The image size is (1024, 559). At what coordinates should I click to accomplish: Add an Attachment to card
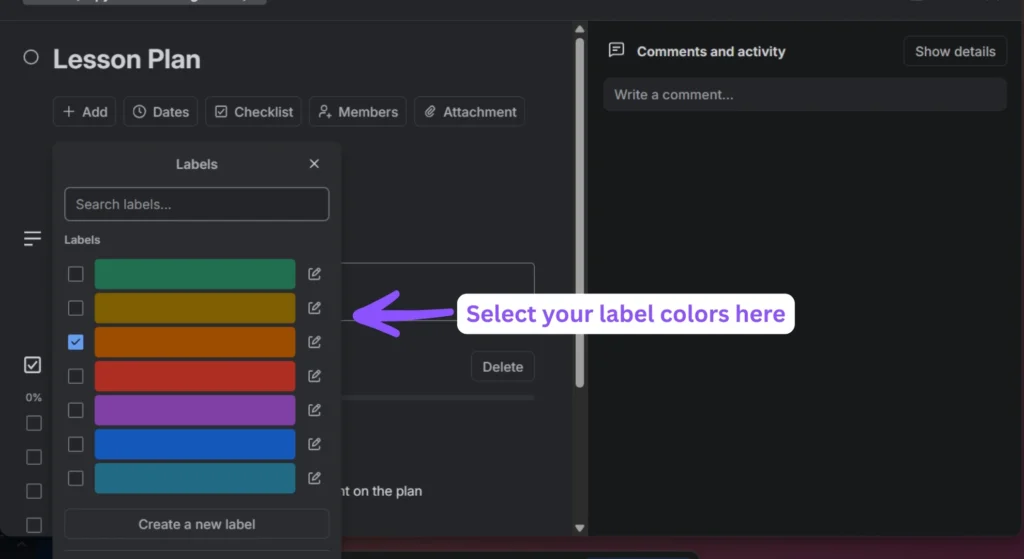pos(470,112)
